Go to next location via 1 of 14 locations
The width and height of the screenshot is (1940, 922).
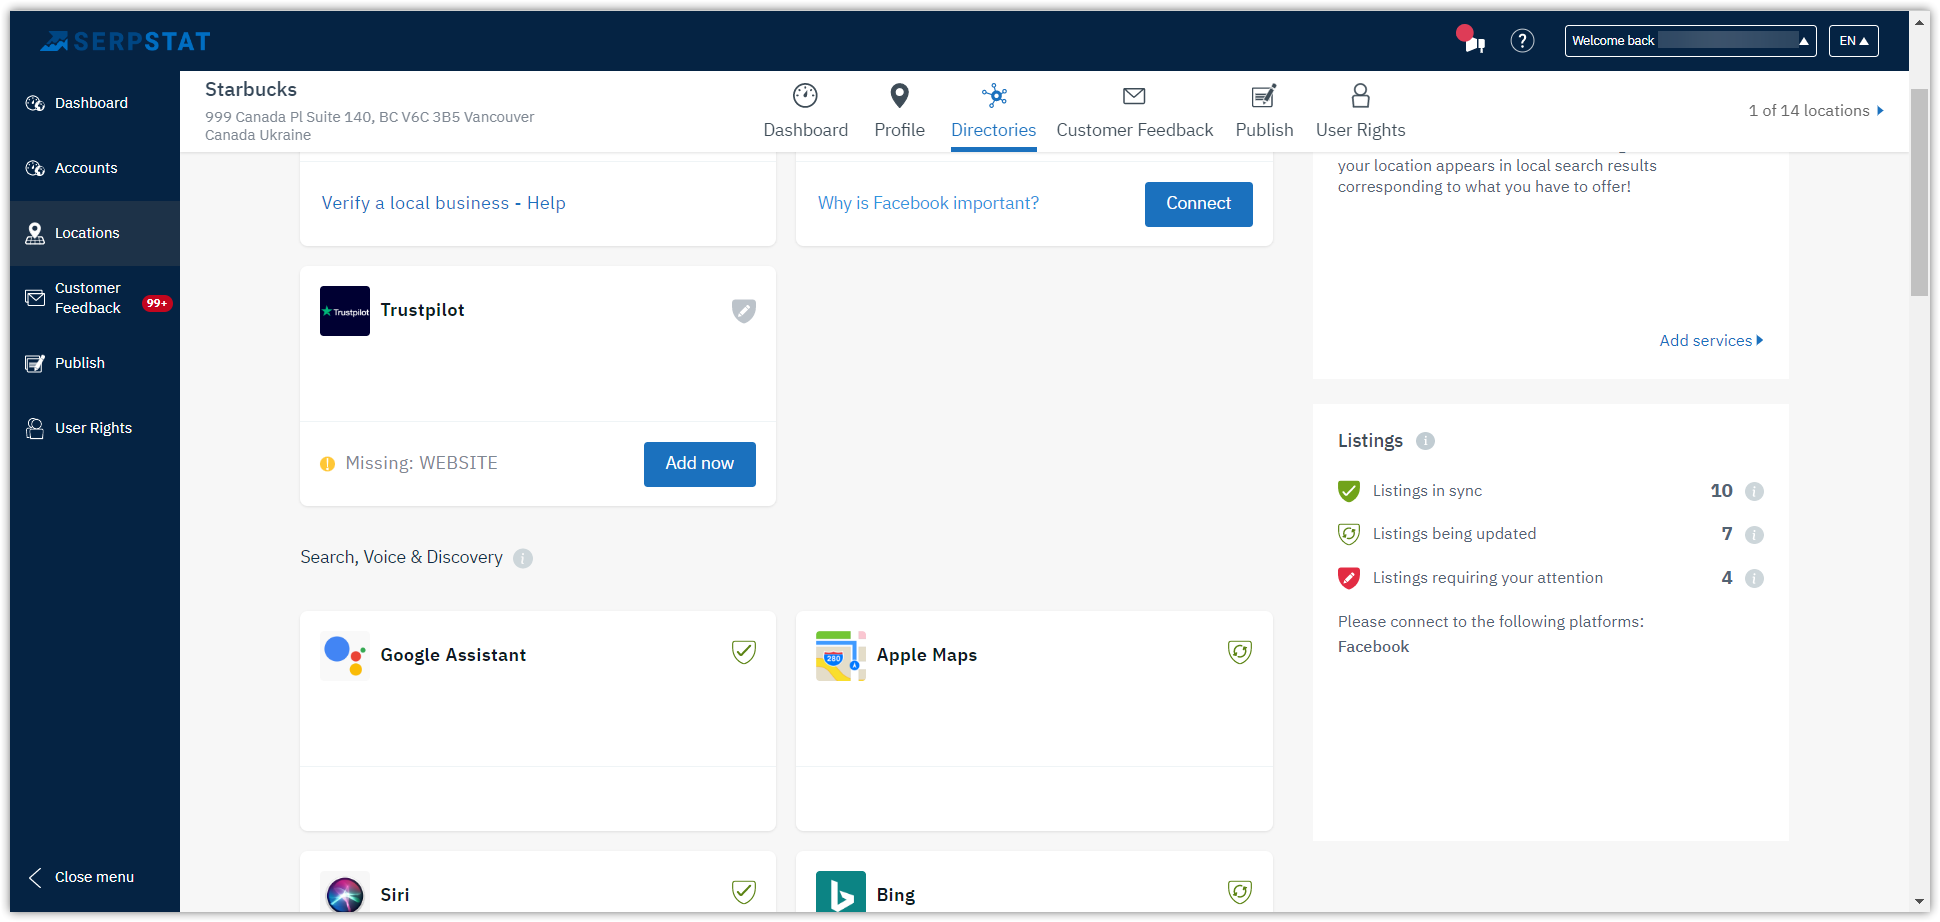point(1816,111)
